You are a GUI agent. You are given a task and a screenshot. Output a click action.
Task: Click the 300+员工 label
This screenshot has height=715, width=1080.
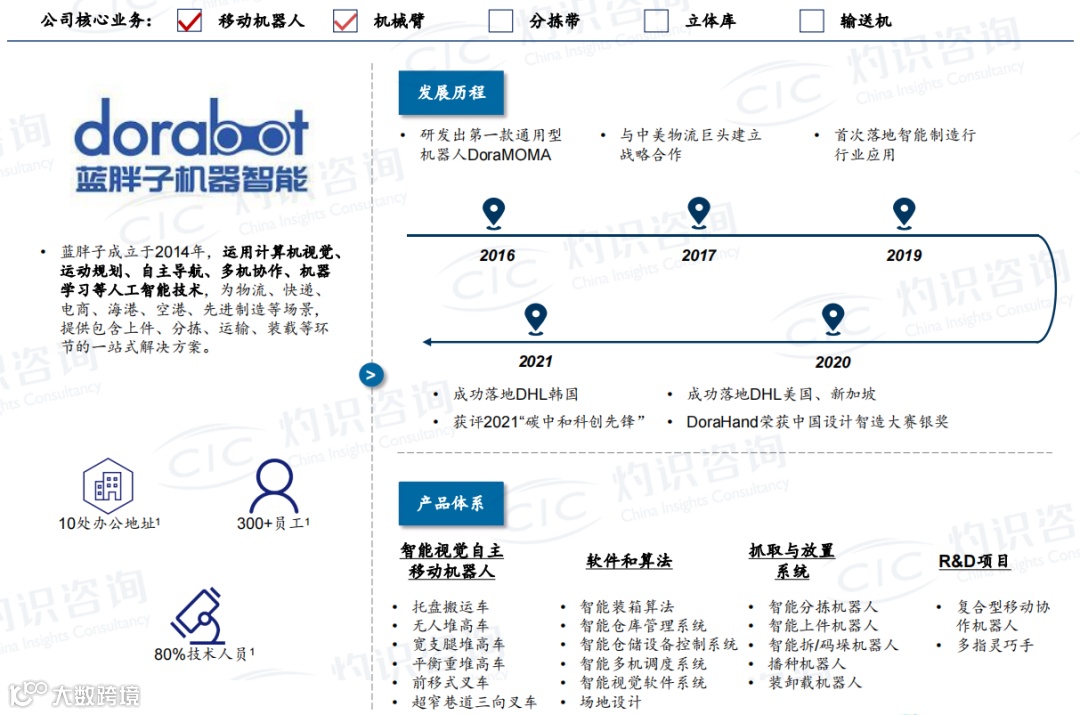click(x=273, y=524)
